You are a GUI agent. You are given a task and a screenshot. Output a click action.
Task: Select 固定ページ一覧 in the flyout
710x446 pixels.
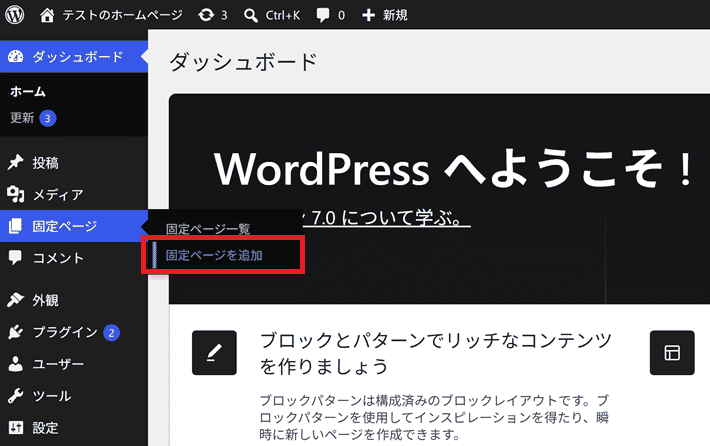click(x=208, y=229)
